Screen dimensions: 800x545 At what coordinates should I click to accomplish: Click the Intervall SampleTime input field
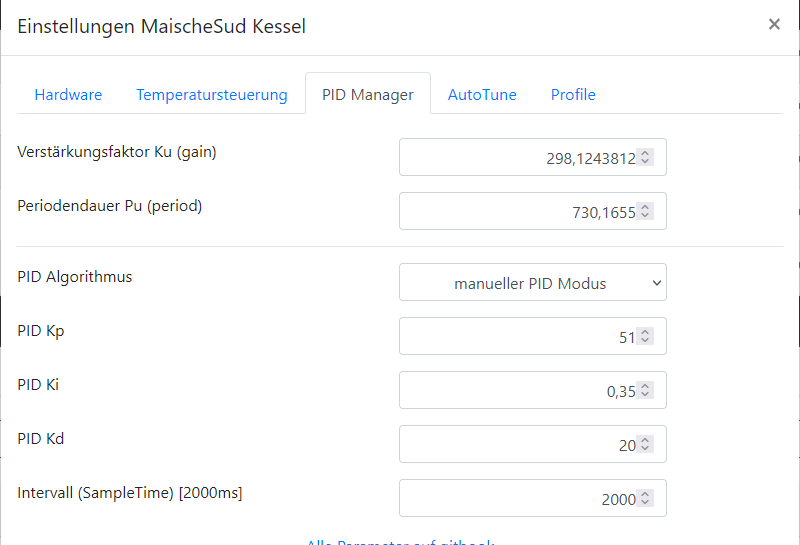(520, 499)
